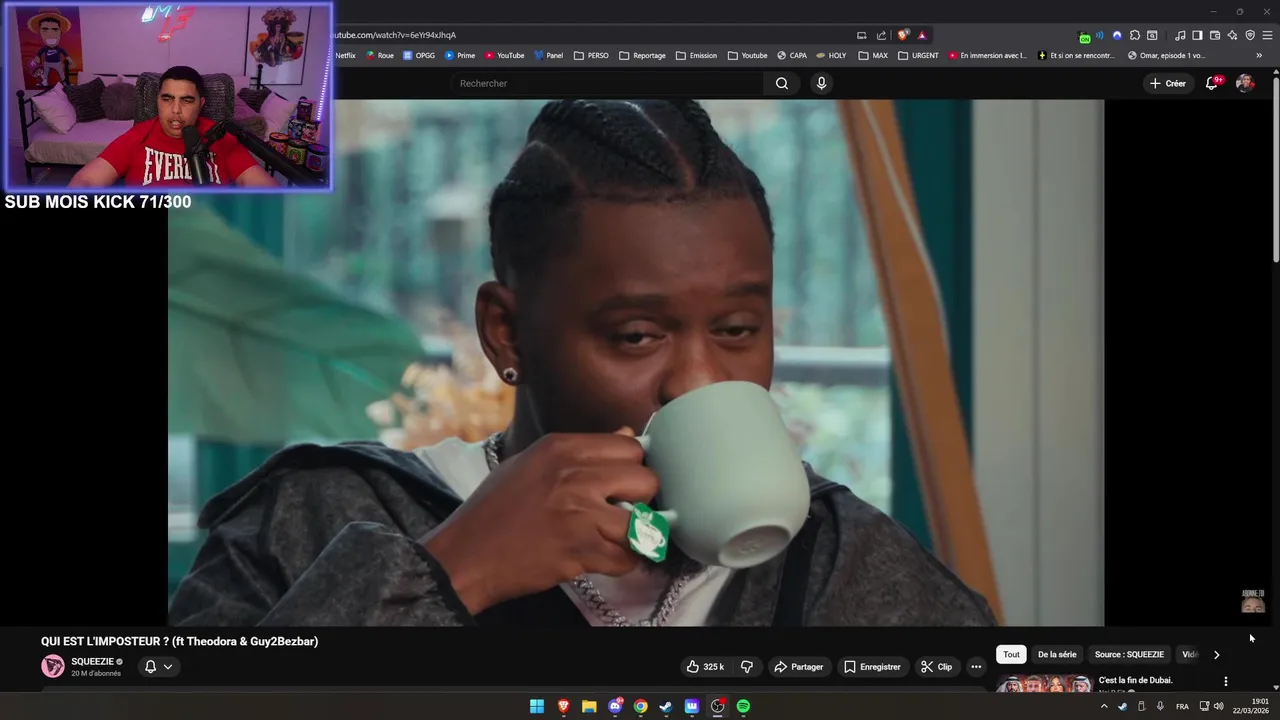This screenshot has width=1280, height=720.
Task: Open clock and date 19:01
Action: click(x=1251, y=706)
